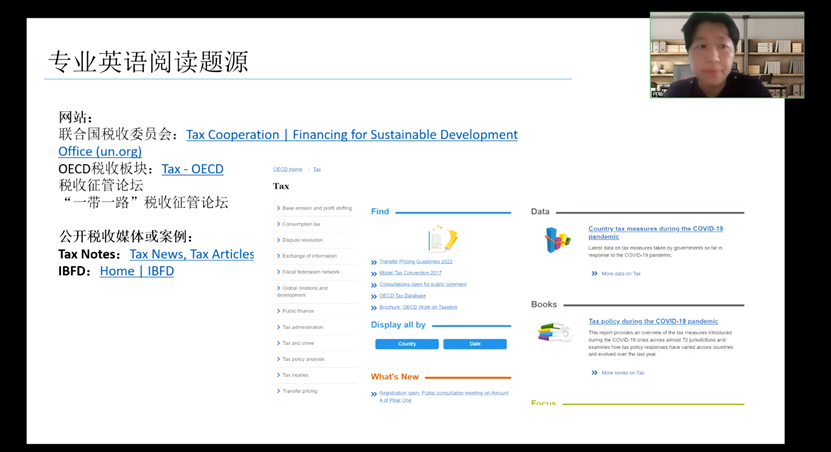Click the documents icon under Find
831x452 pixels.
click(x=442, y=239)
